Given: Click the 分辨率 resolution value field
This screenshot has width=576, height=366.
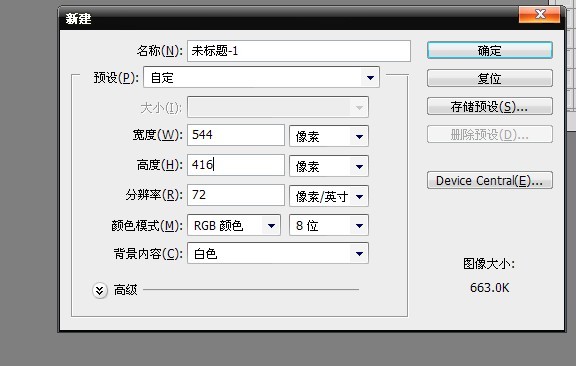Looking at the screenshot, I should [x=236, y=195].
